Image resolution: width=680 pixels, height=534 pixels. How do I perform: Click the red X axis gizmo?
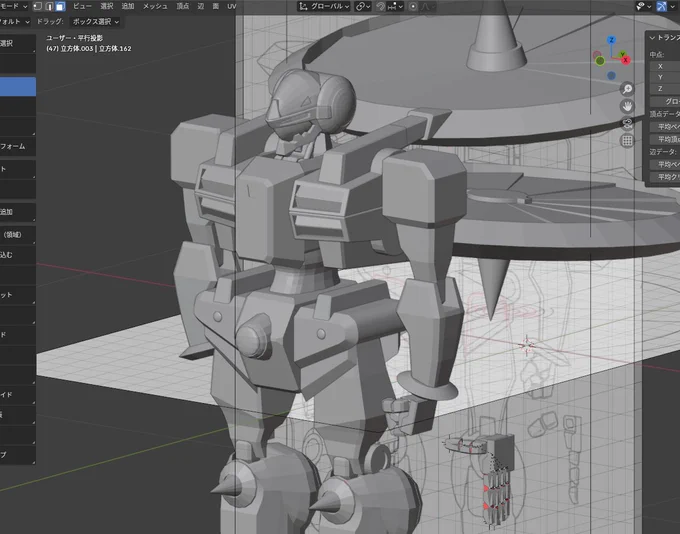(x=625, y=60)
